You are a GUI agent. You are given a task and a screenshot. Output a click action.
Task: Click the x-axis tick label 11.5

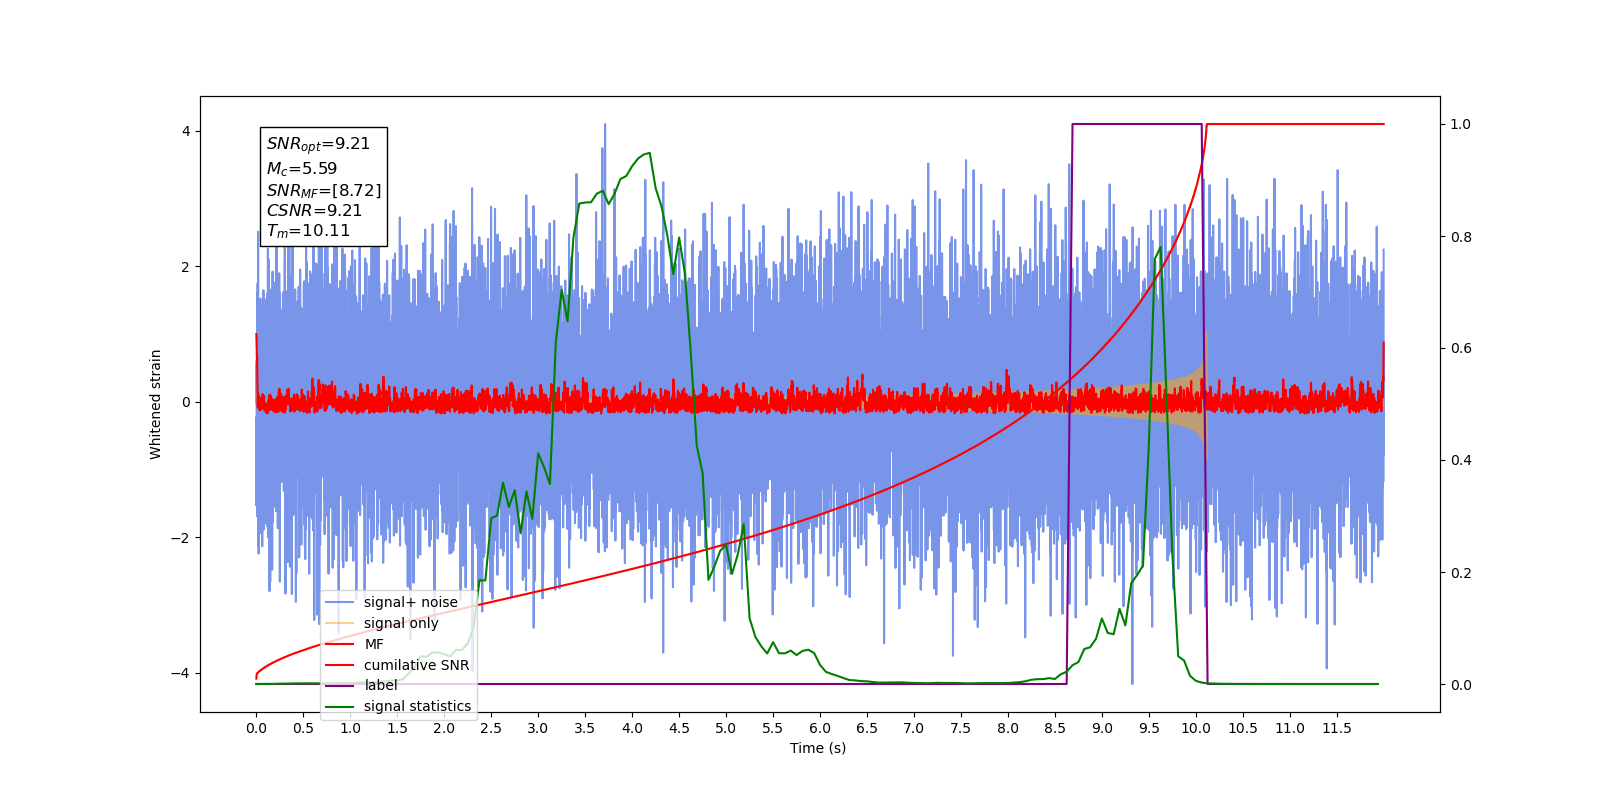(x=1337, y=728)
